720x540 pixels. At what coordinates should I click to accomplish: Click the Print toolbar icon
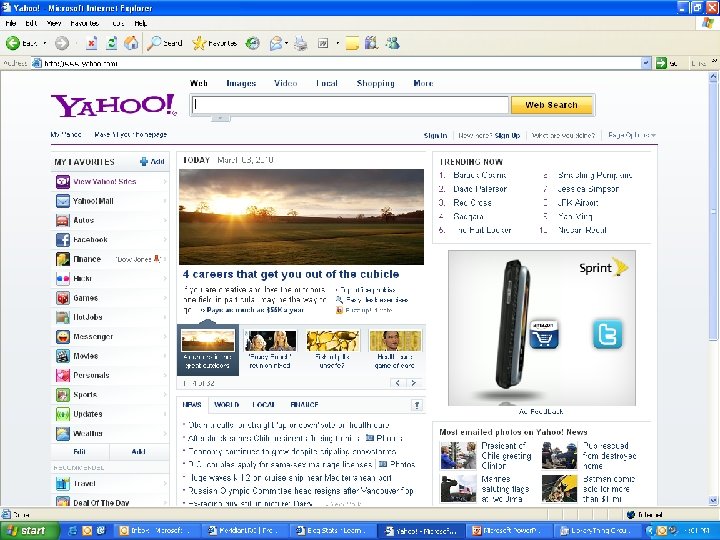301,43
